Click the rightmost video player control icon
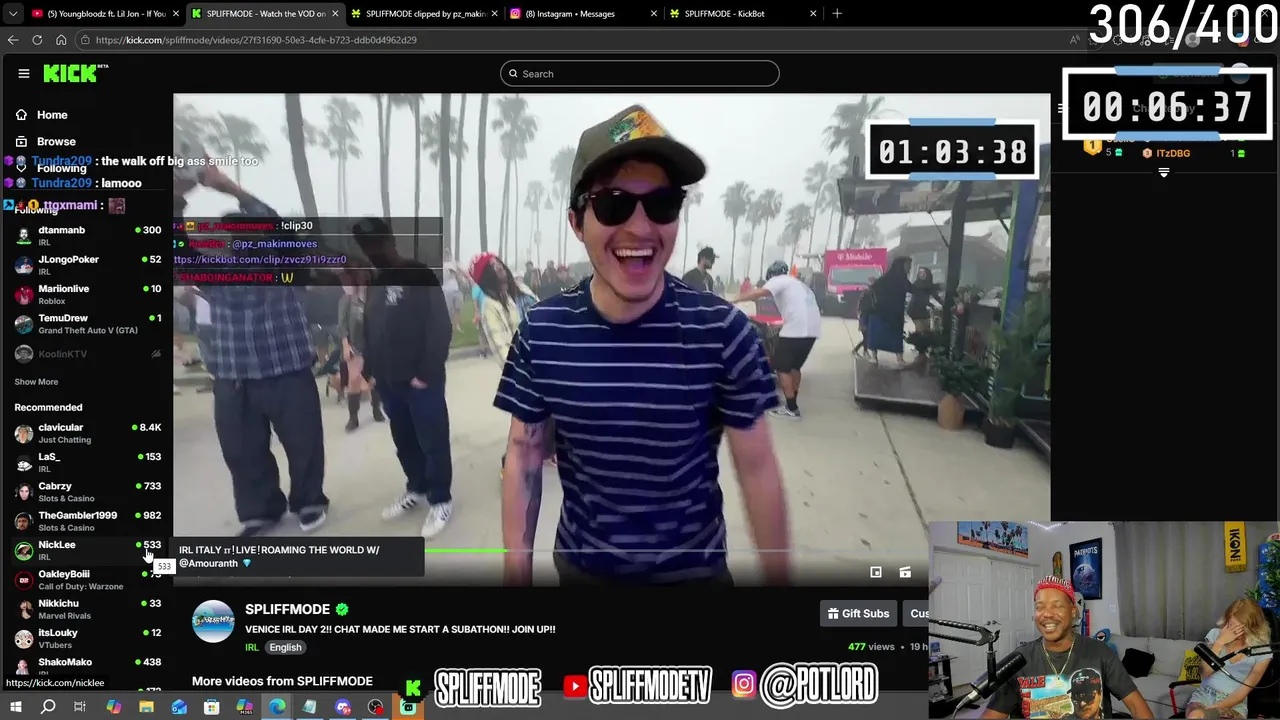Viewport: 1280px width, 720px height. pos(905,572)
